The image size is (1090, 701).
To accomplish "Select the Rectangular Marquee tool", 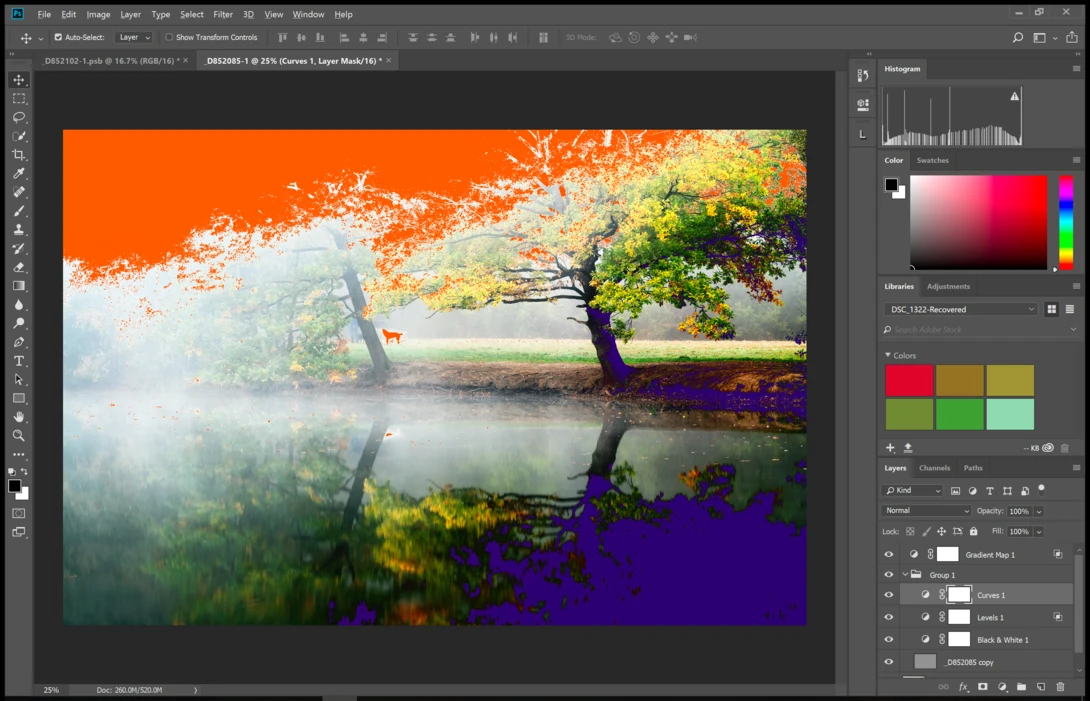I will (x=19, y=99).
